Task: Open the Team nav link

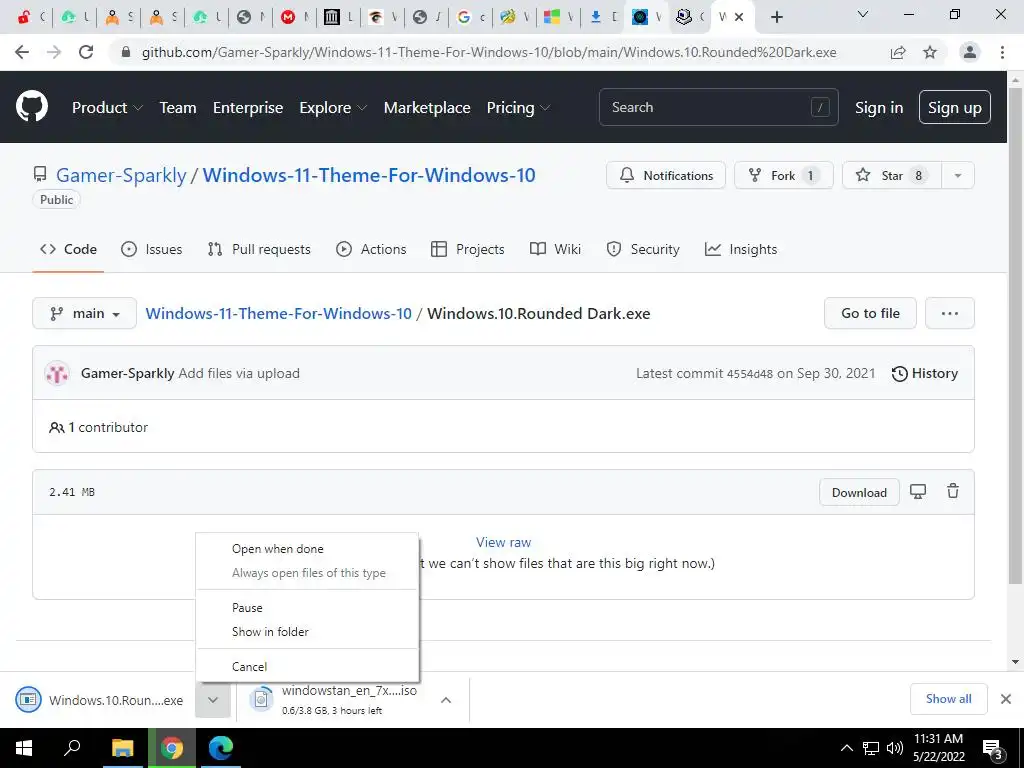Action: [178, 108]
